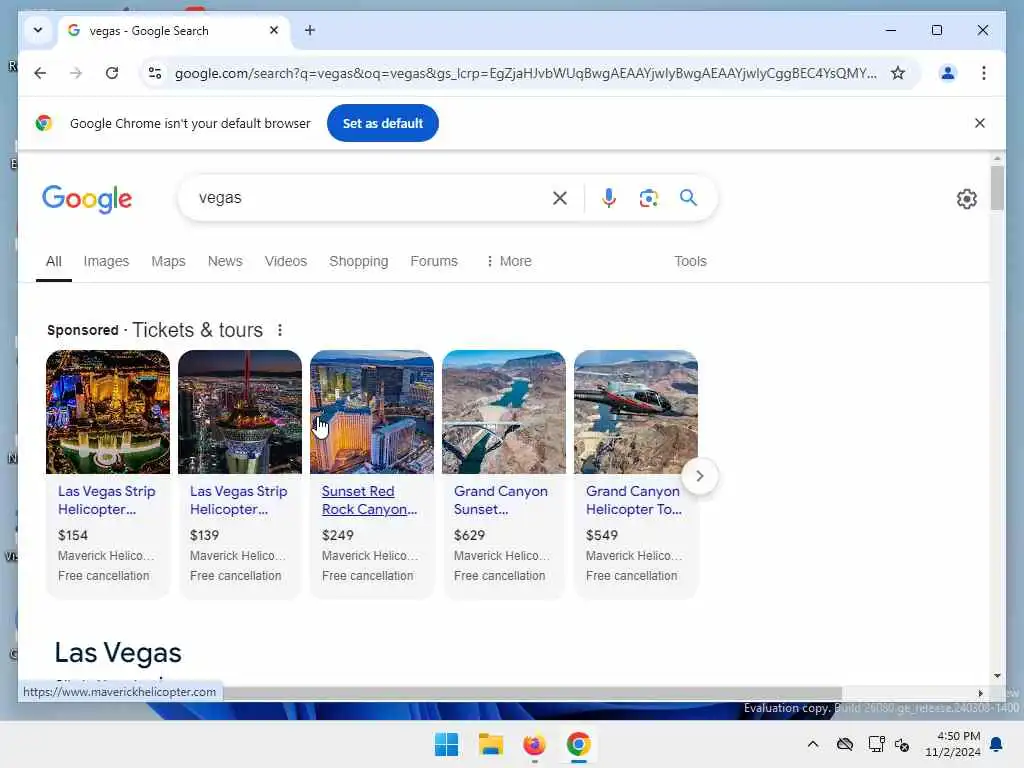The height and width of the screenshot is (768, 1024).
Task: Bookmark this tab with star icon
Action: pyautogui.click(x=898, y=73)
